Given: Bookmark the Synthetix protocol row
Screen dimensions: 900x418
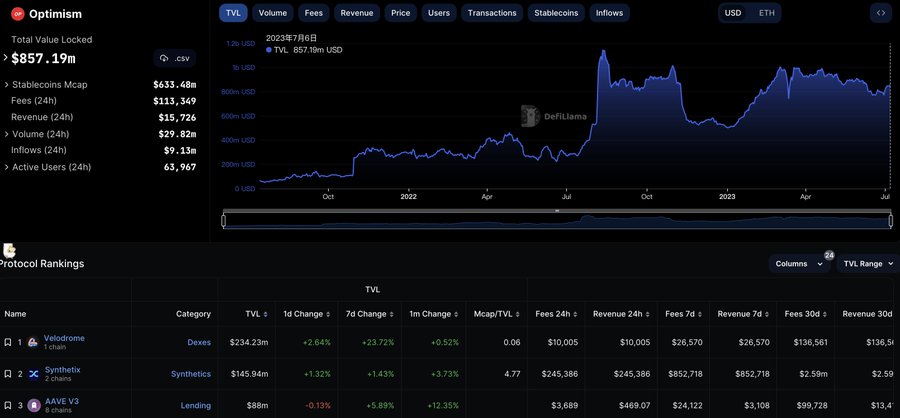Looking at the screenshot, I should coord(7,374).
